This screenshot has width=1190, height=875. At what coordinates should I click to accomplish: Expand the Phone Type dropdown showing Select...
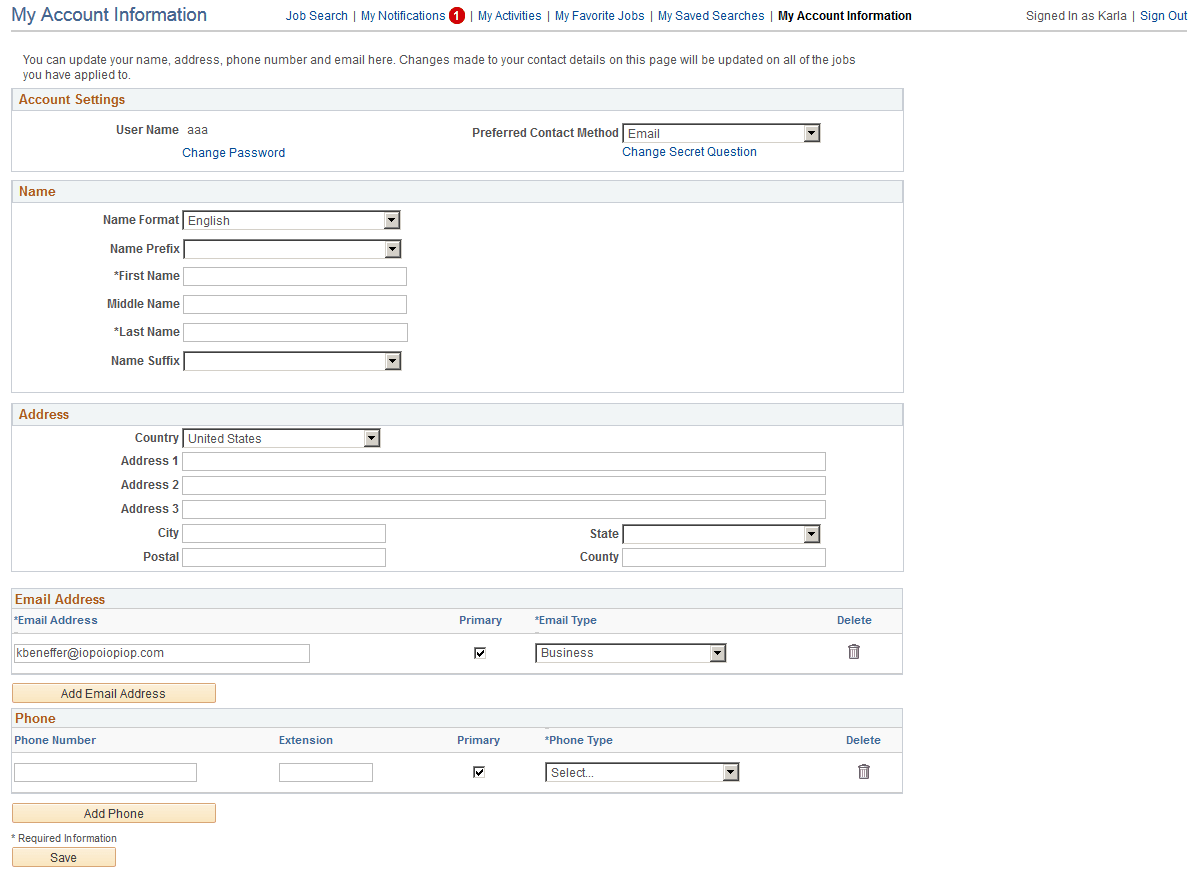point(730,771)
